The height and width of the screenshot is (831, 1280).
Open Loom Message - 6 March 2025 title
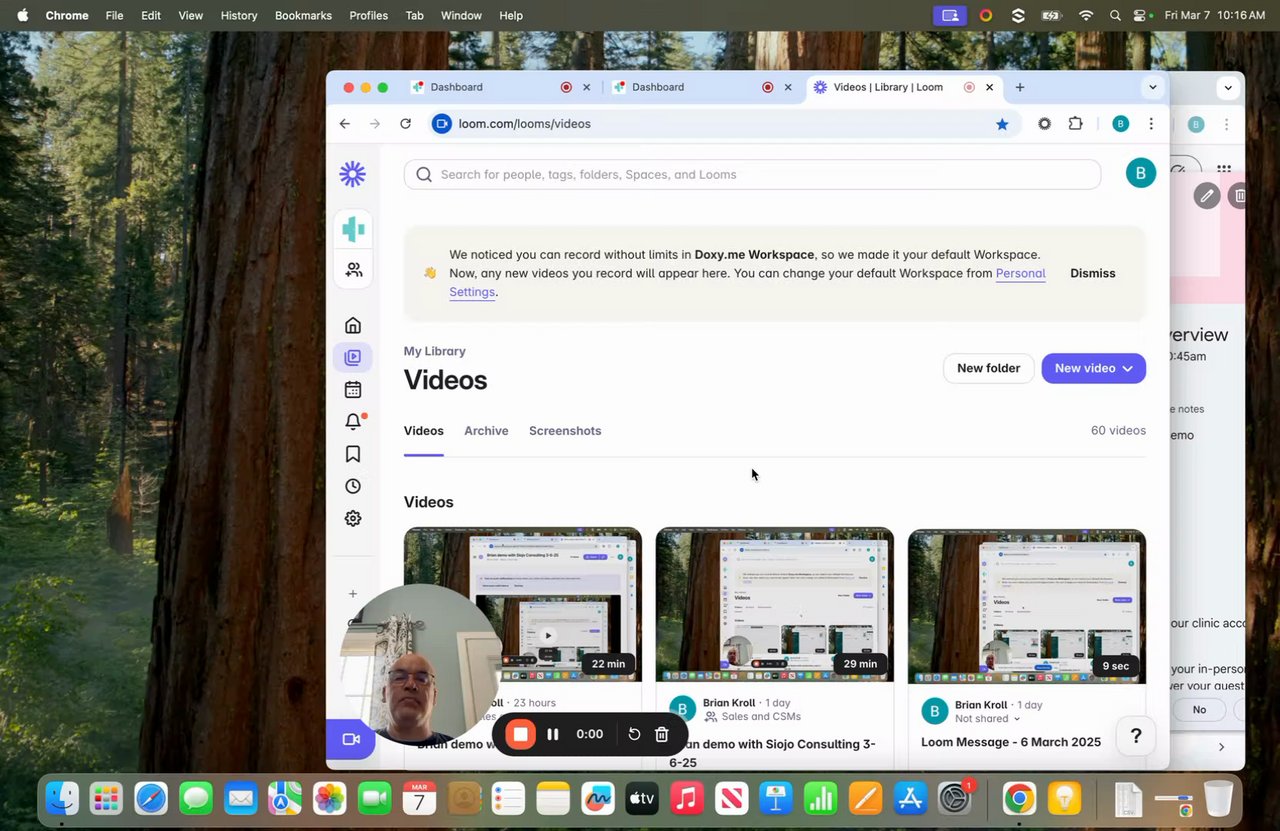tap(1011, 742)
